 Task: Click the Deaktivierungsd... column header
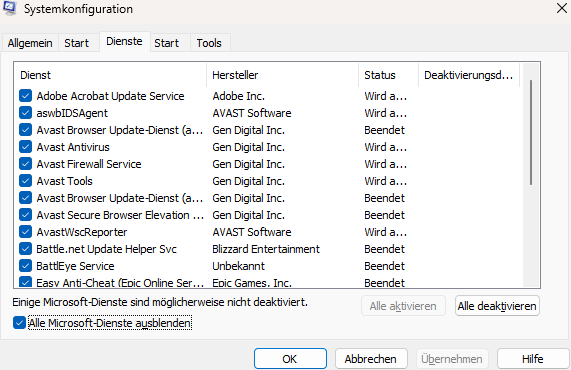point(469,75)
